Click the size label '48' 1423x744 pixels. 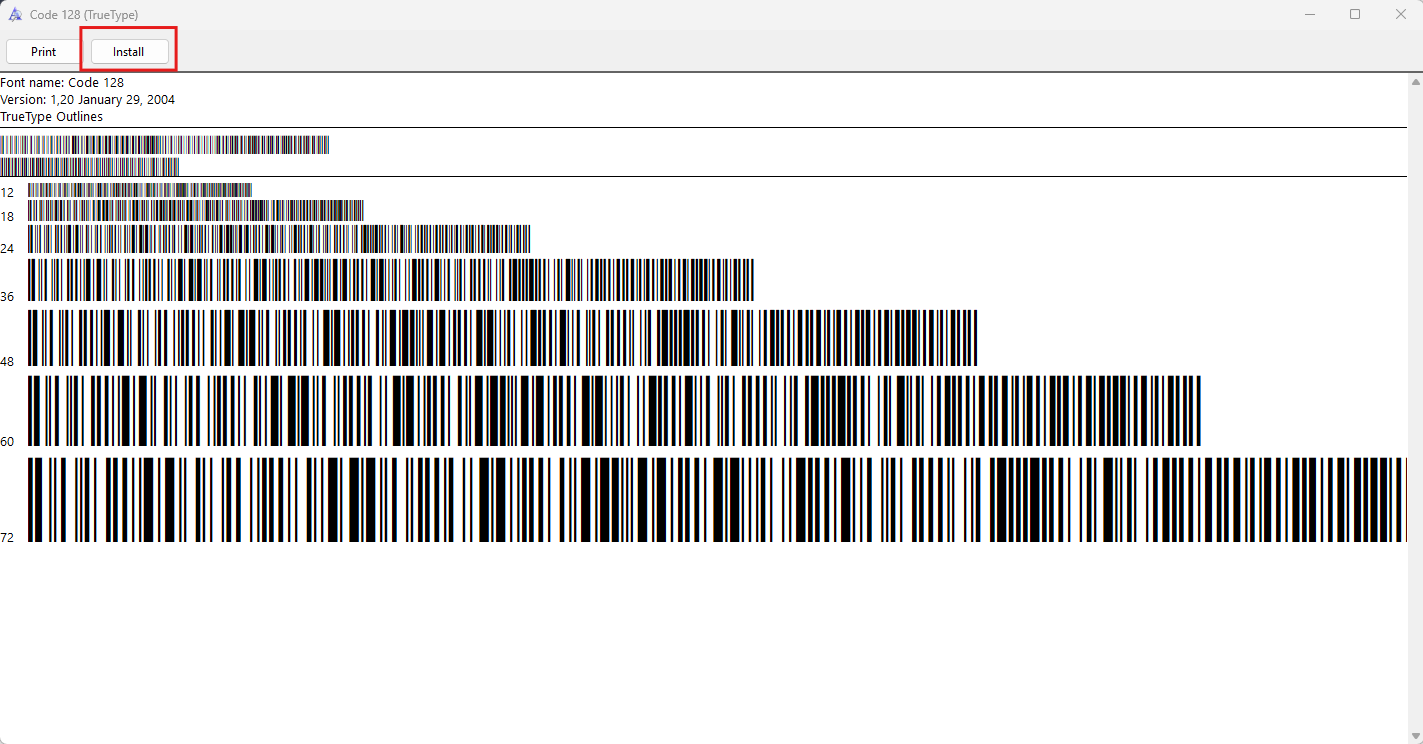click(x=7, y=362)
